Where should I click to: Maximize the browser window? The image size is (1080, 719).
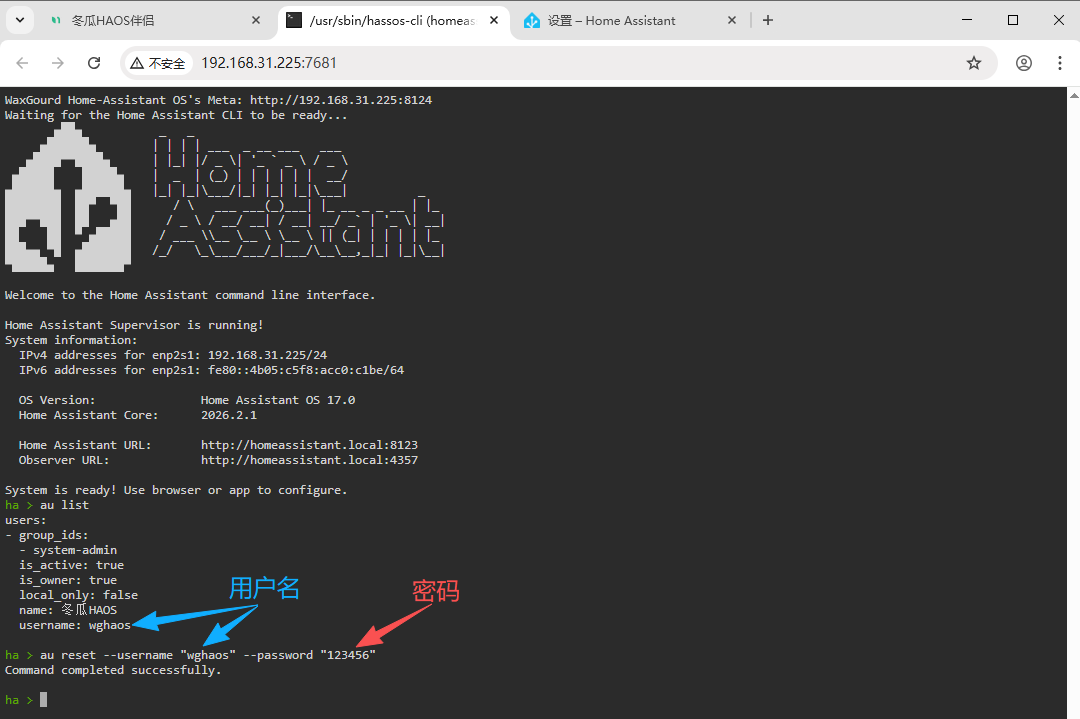(1012, 20)
